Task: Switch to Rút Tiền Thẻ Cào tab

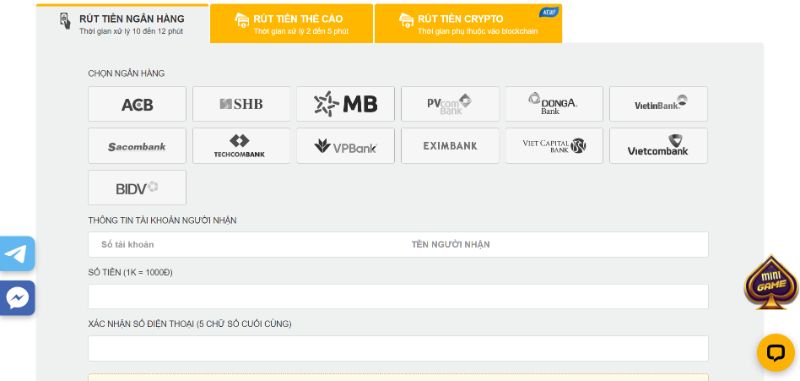Action: click(x=291, y=24)
